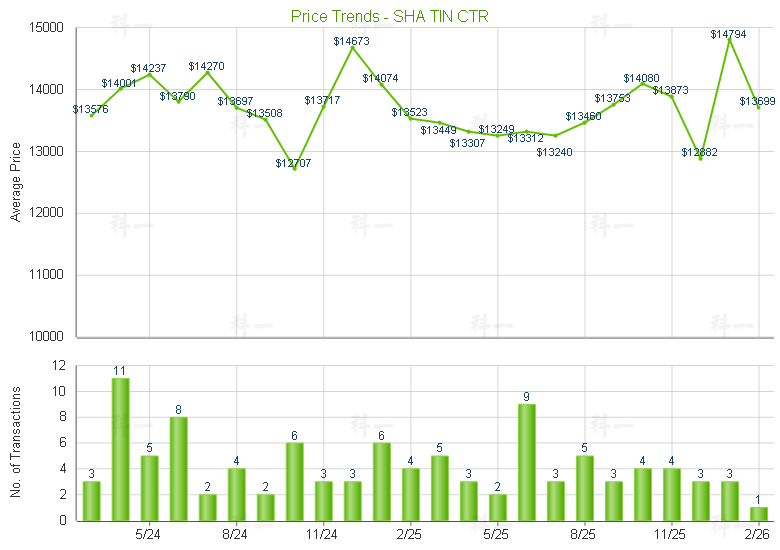Click the $12882 price data point
The image size is (780, 550).
(701, 157)
